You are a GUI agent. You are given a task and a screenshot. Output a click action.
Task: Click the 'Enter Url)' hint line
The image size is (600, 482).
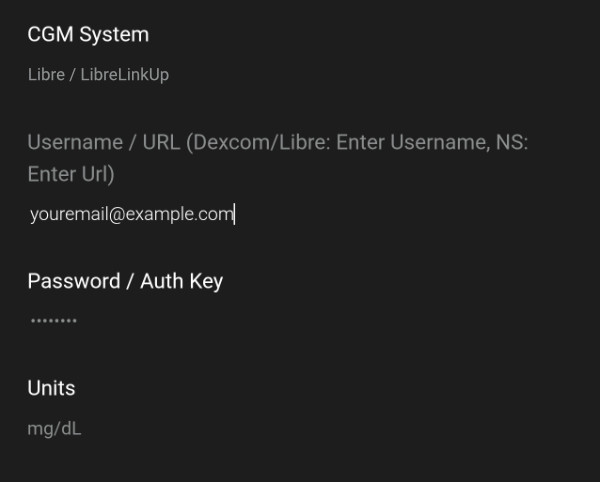click(71, 174)
